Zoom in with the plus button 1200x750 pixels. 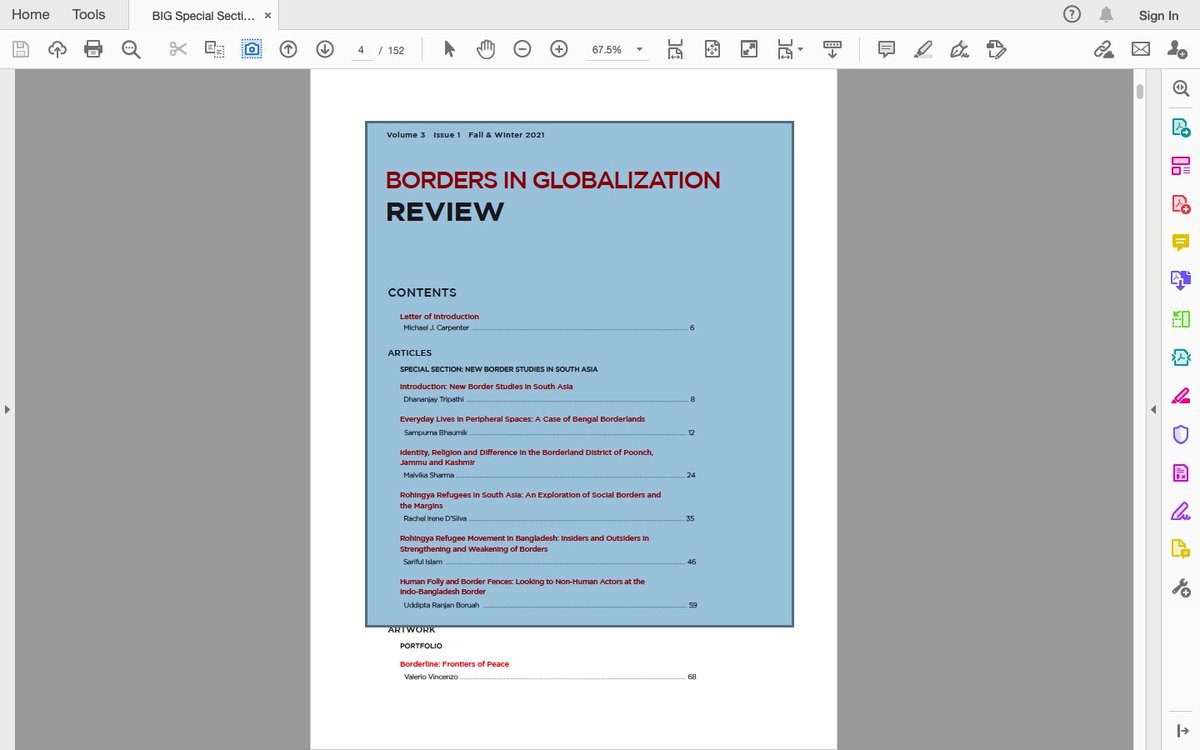[x=559, y=49]
